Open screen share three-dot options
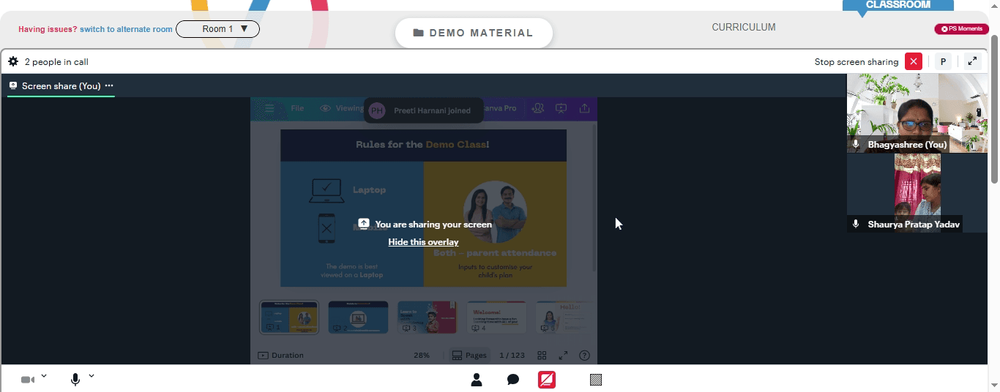This screenshot has width=1000, height=392. point(109,85)
